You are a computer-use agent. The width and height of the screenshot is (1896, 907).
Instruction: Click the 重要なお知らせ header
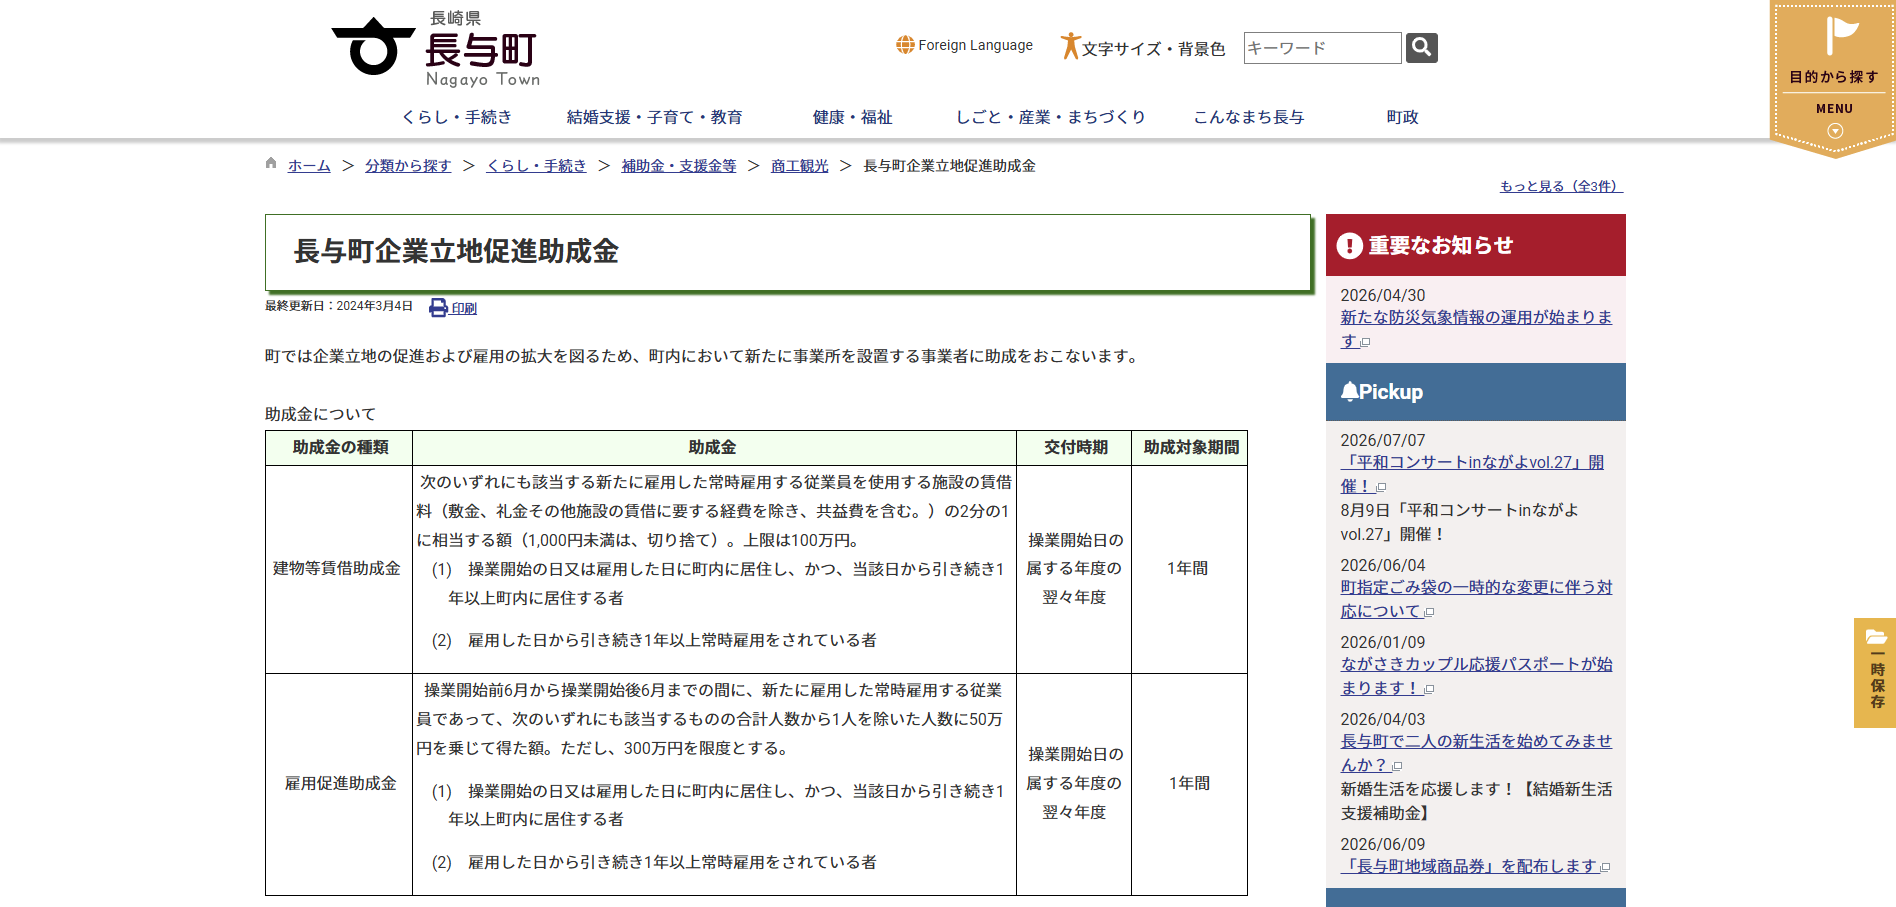(x=1476, y=245)
